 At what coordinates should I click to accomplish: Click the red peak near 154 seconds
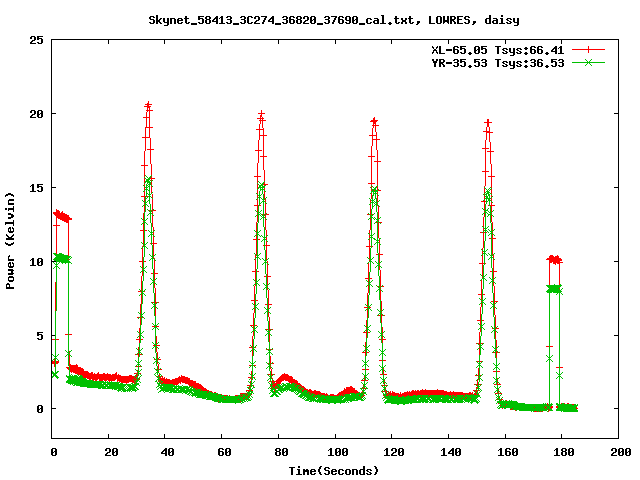coord(488,123)
